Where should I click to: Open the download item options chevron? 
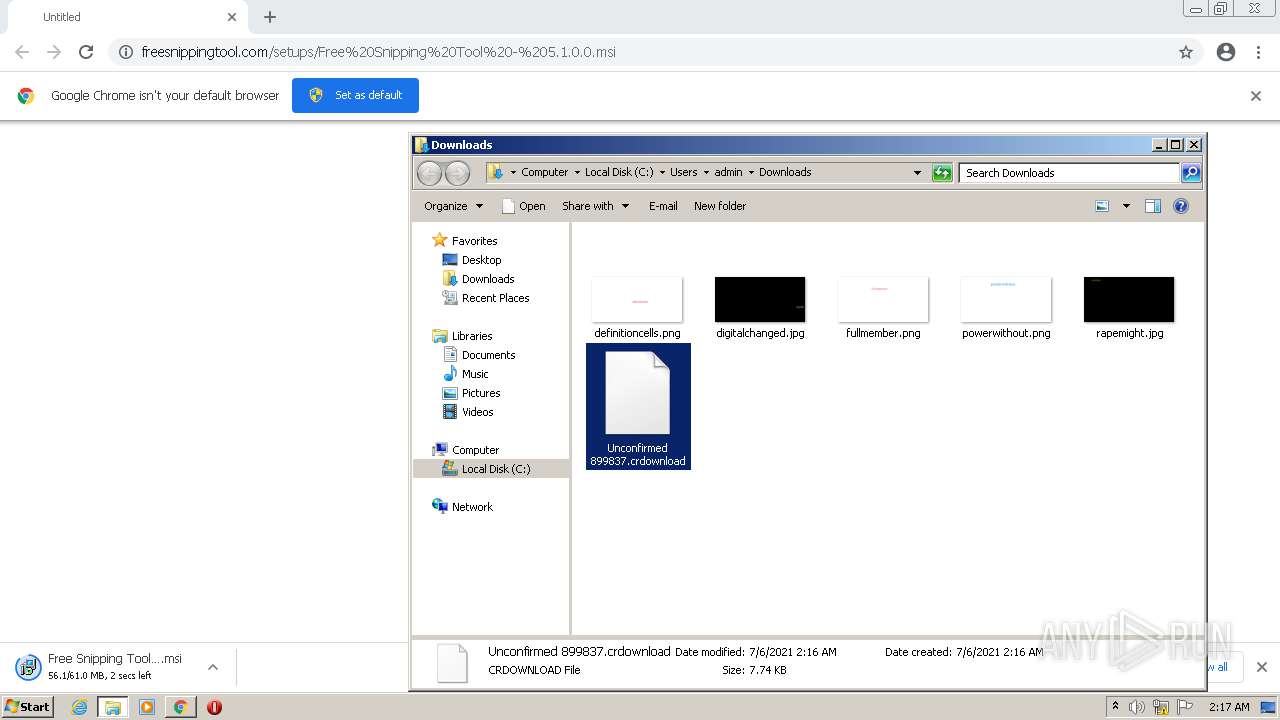pos(213,667)
